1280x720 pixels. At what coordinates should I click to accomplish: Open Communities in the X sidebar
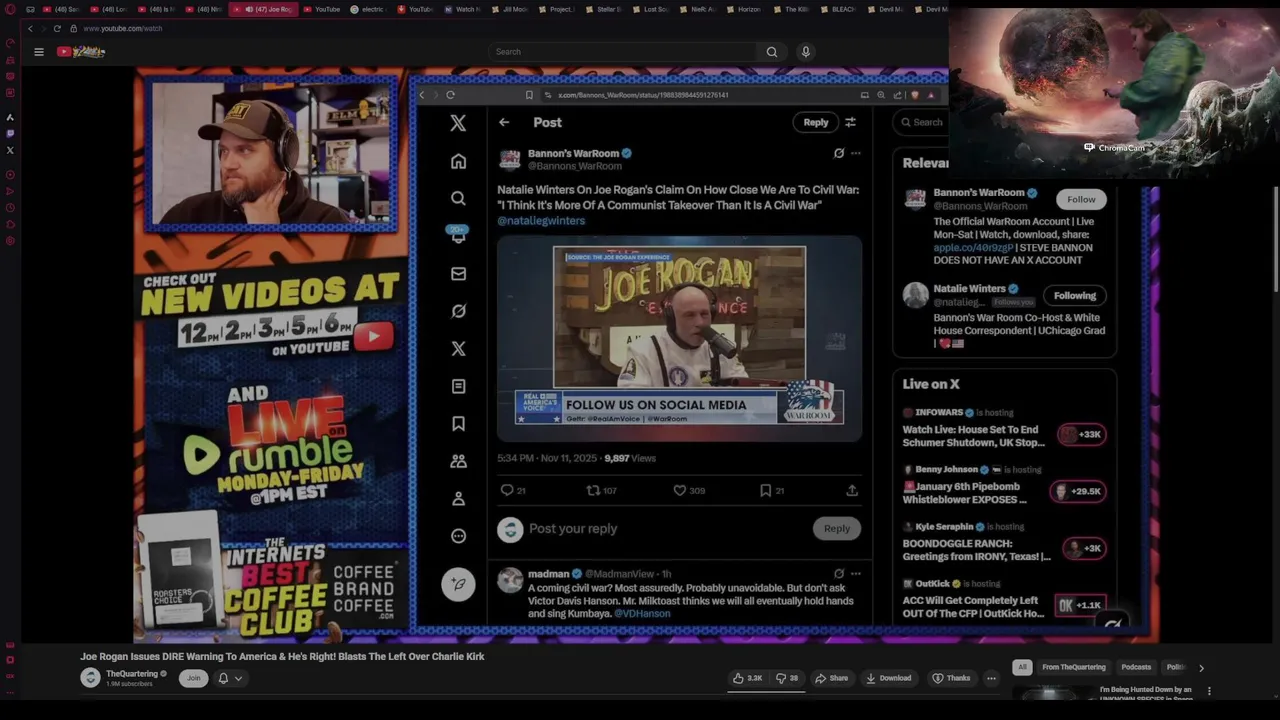[458, 461]
